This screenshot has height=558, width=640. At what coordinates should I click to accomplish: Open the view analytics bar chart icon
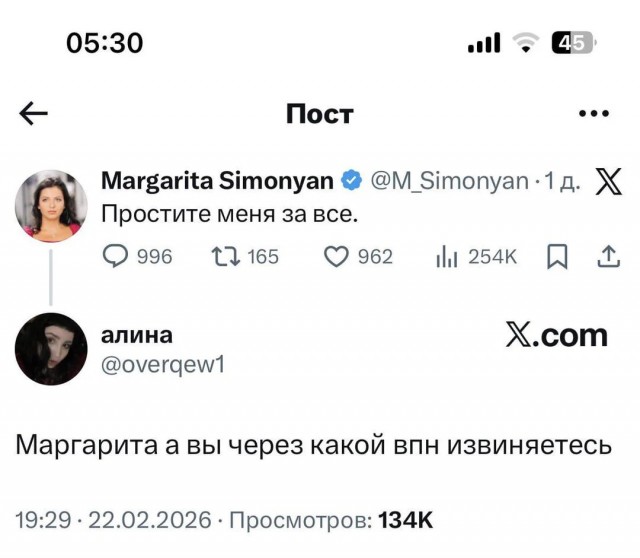coord(446,257)
